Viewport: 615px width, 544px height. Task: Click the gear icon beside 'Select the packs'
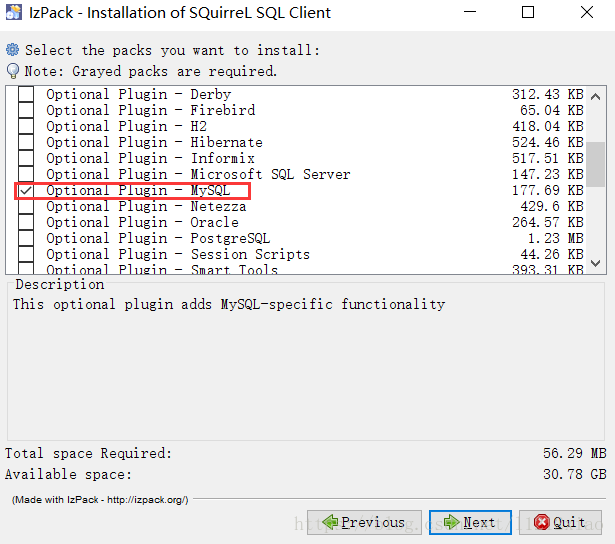[x=13, y=50]
